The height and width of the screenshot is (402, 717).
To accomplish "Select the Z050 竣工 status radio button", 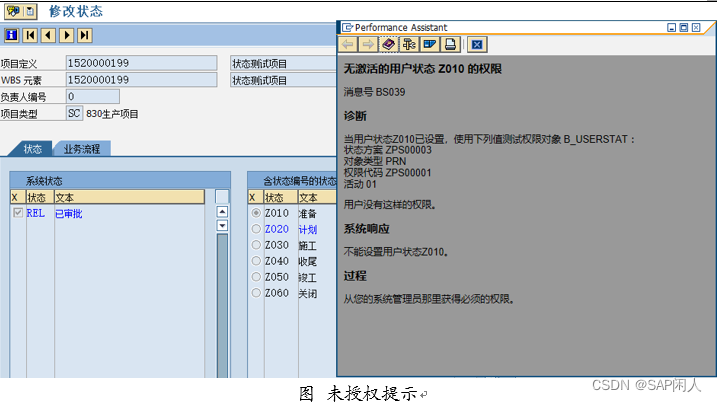I will pyautogui.click(x=256, y=277).
